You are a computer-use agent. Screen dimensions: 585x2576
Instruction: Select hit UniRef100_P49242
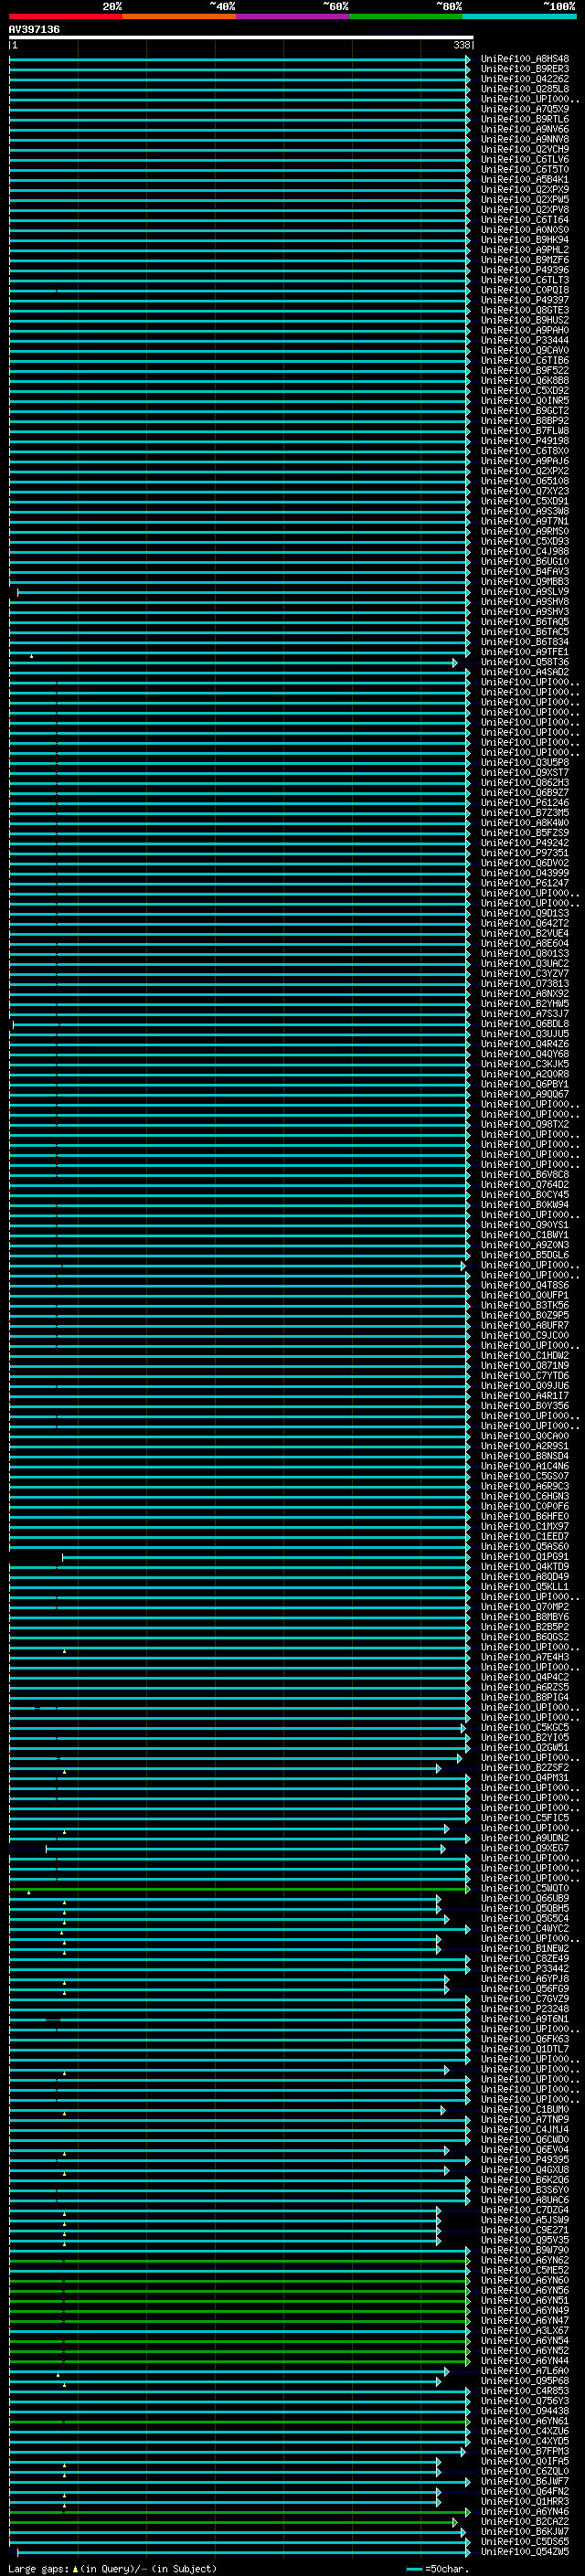click(x=525, y=843)
